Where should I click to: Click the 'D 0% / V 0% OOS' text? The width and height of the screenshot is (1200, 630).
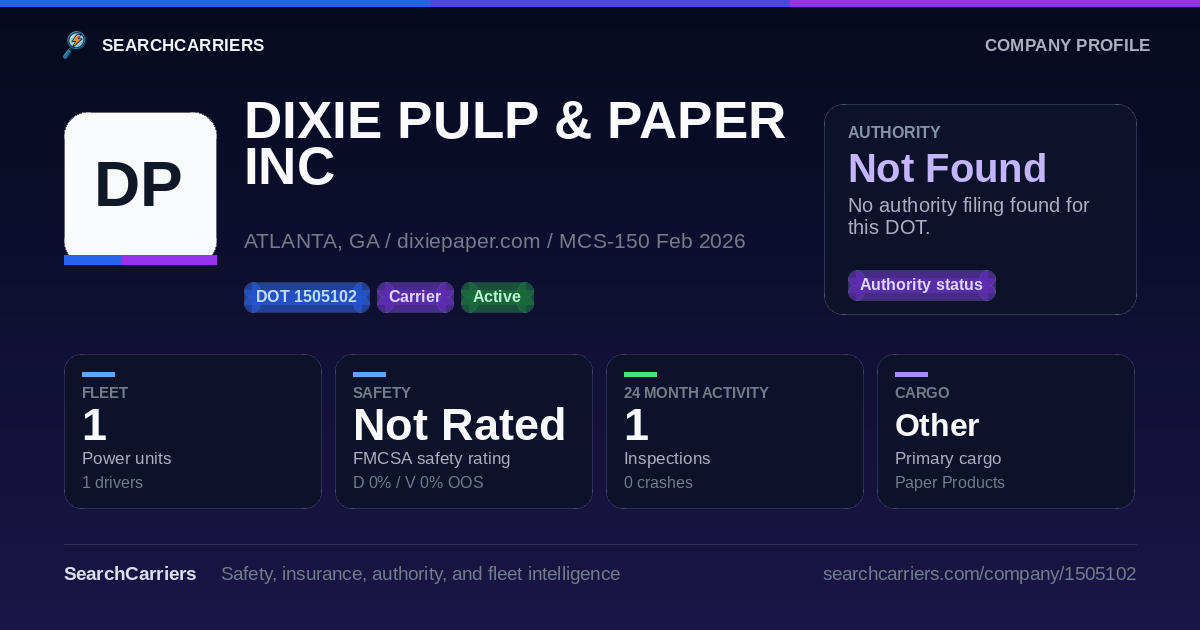coord(418,483)
